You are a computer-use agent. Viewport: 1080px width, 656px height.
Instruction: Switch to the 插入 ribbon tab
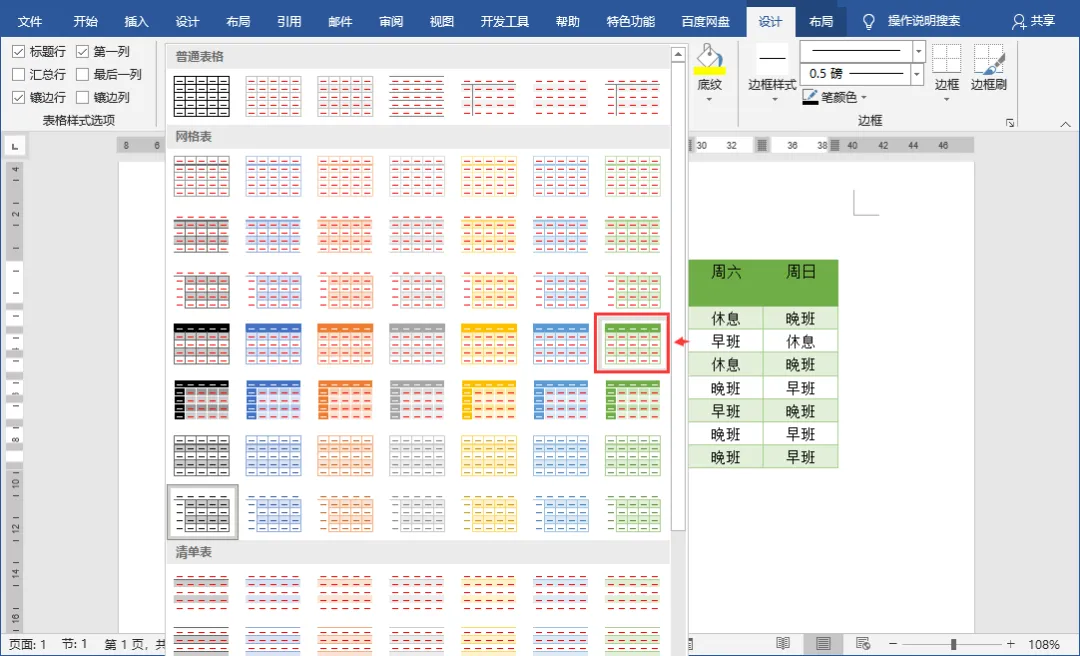coord(136,21)
